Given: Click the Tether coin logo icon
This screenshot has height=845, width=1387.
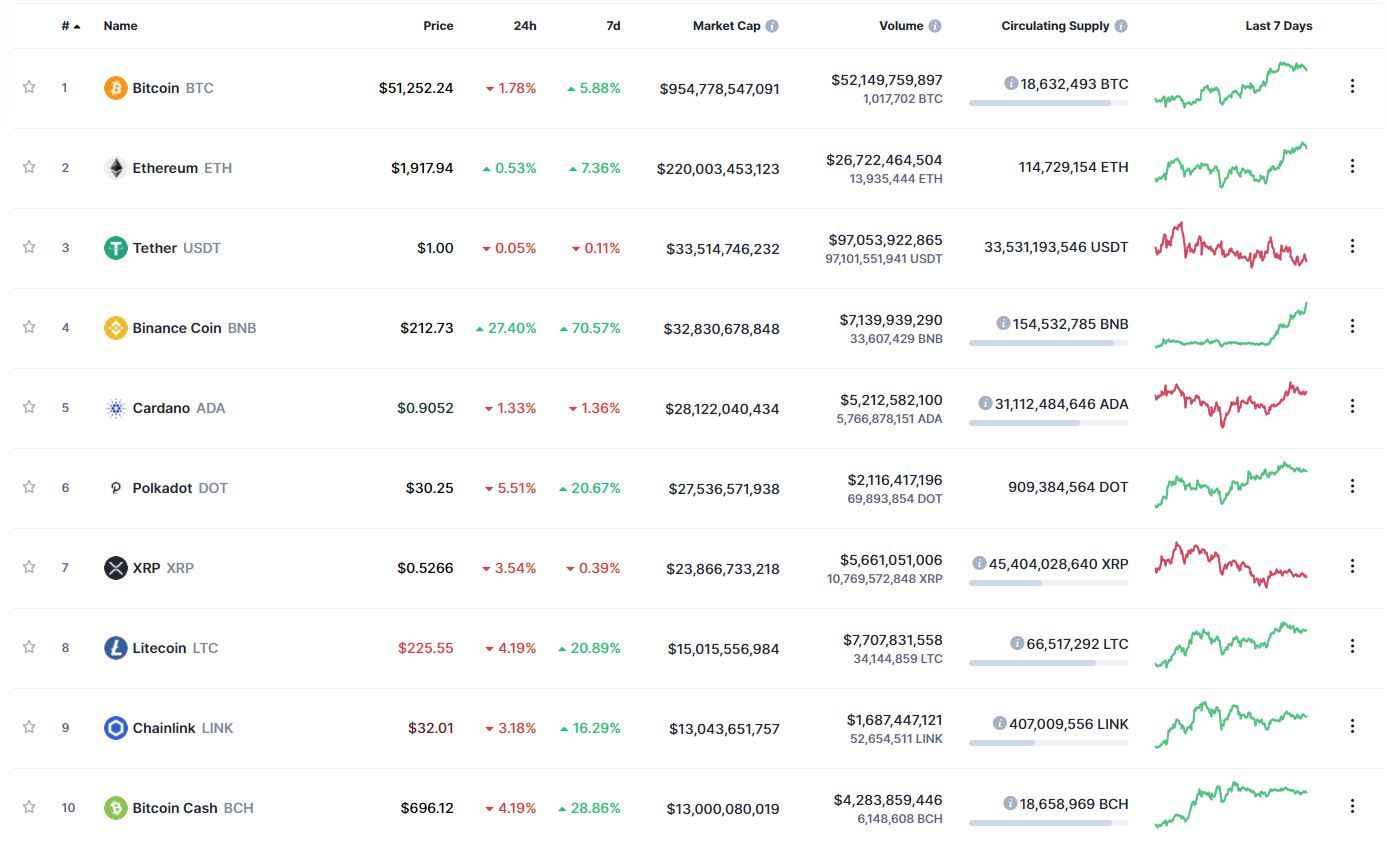Looking at the screenshot, I should [116, 248].
